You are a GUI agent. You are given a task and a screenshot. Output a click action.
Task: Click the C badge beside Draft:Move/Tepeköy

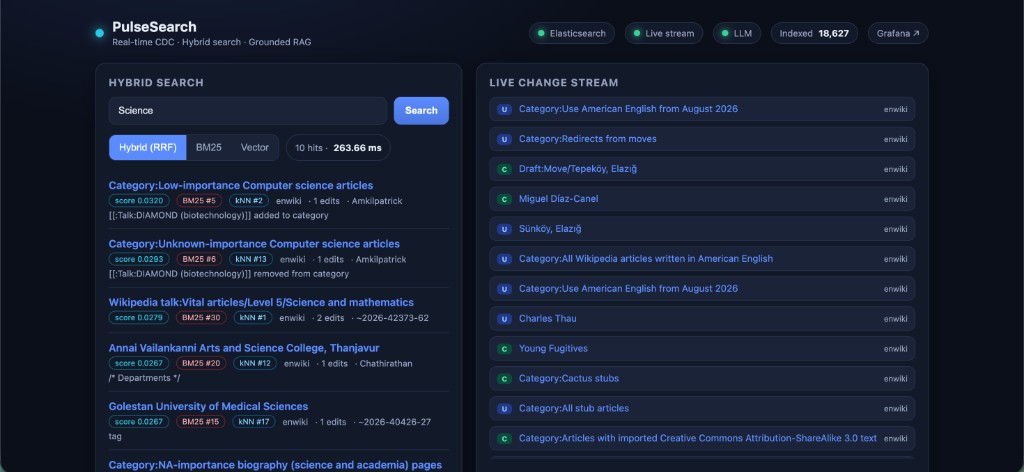click(504, 169)
